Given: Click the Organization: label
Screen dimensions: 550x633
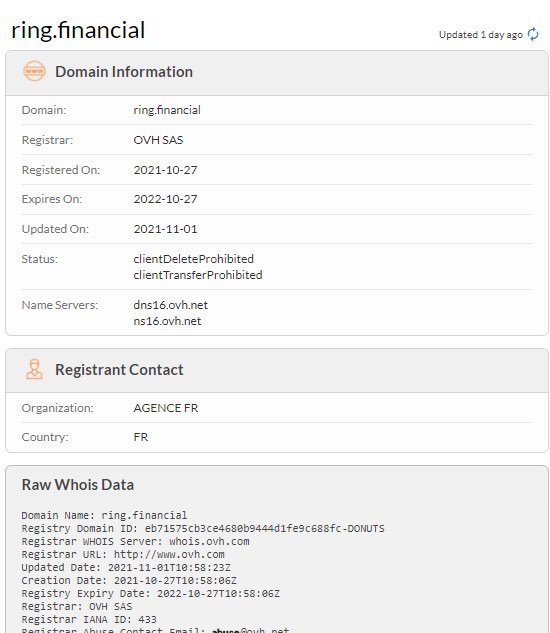Looking at the screenshot, I should point(57,408).
